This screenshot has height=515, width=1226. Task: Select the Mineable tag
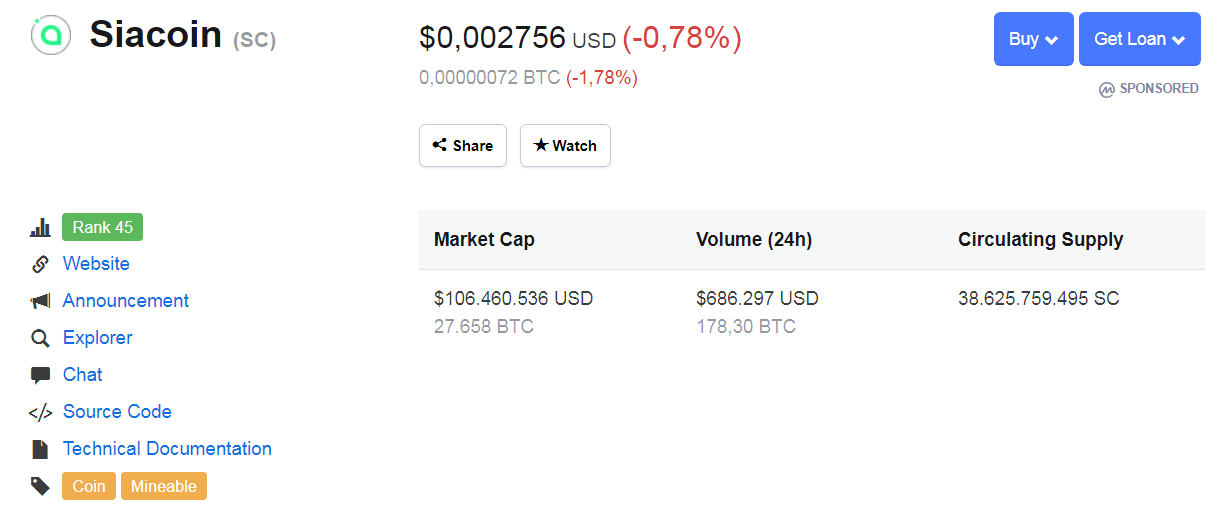pos(164,486)
